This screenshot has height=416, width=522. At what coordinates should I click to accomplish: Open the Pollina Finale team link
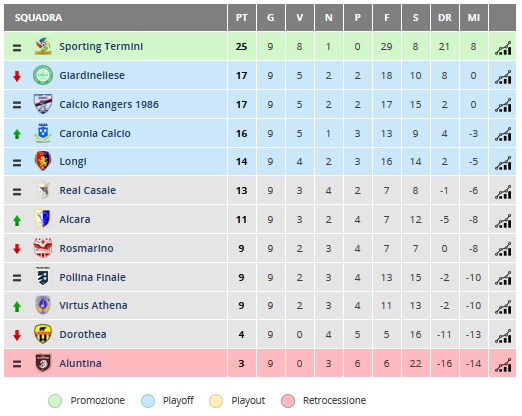pos(93,277)
